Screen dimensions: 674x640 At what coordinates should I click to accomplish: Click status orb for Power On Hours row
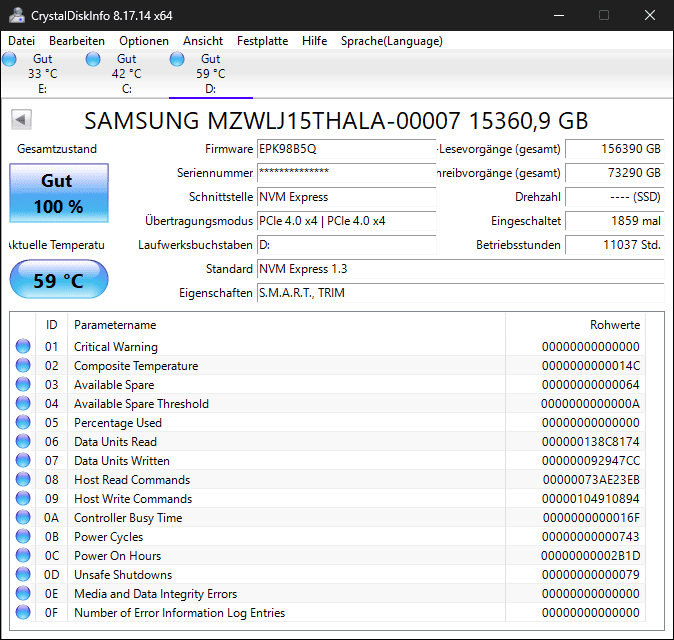(23, 555)
